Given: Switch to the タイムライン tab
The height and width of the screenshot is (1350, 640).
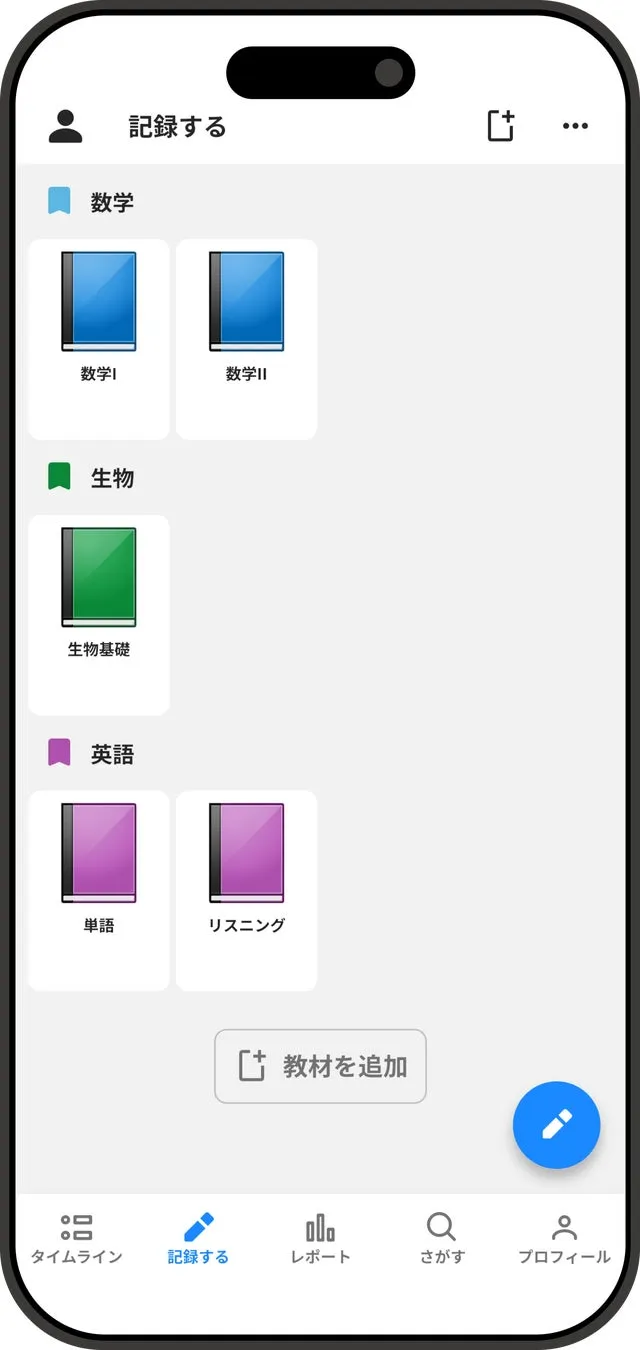Looking at the screenshot, I should [76, 1238].
